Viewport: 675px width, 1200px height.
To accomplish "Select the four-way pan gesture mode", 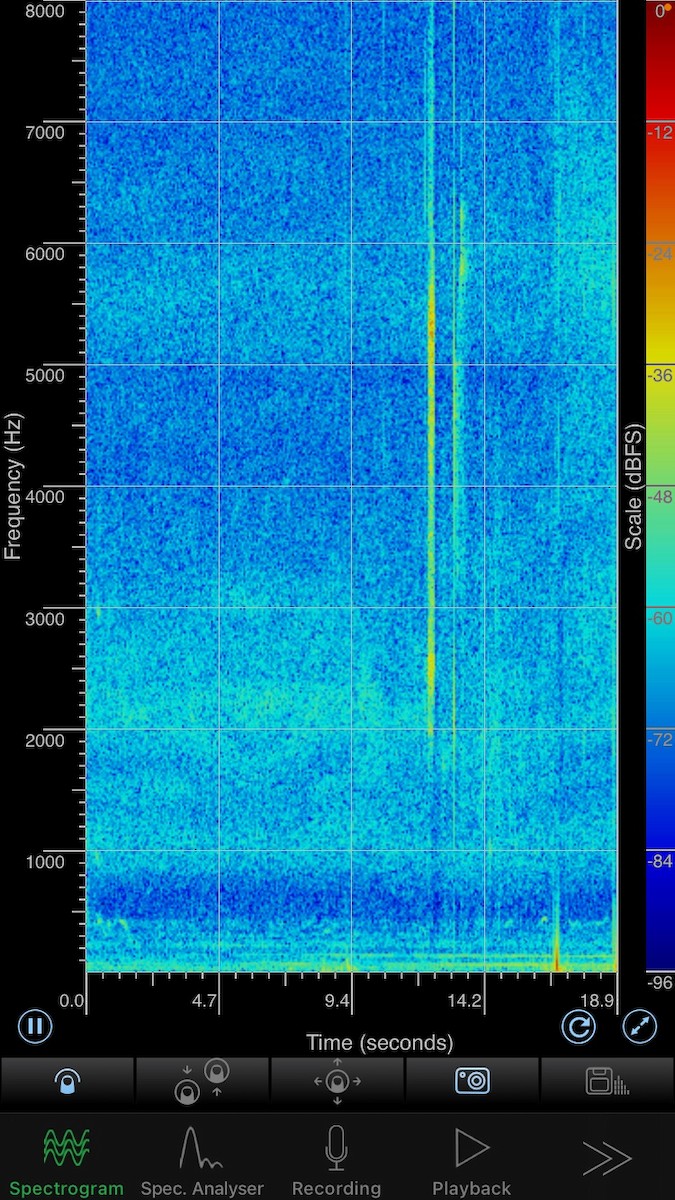I will (337, 1081).
